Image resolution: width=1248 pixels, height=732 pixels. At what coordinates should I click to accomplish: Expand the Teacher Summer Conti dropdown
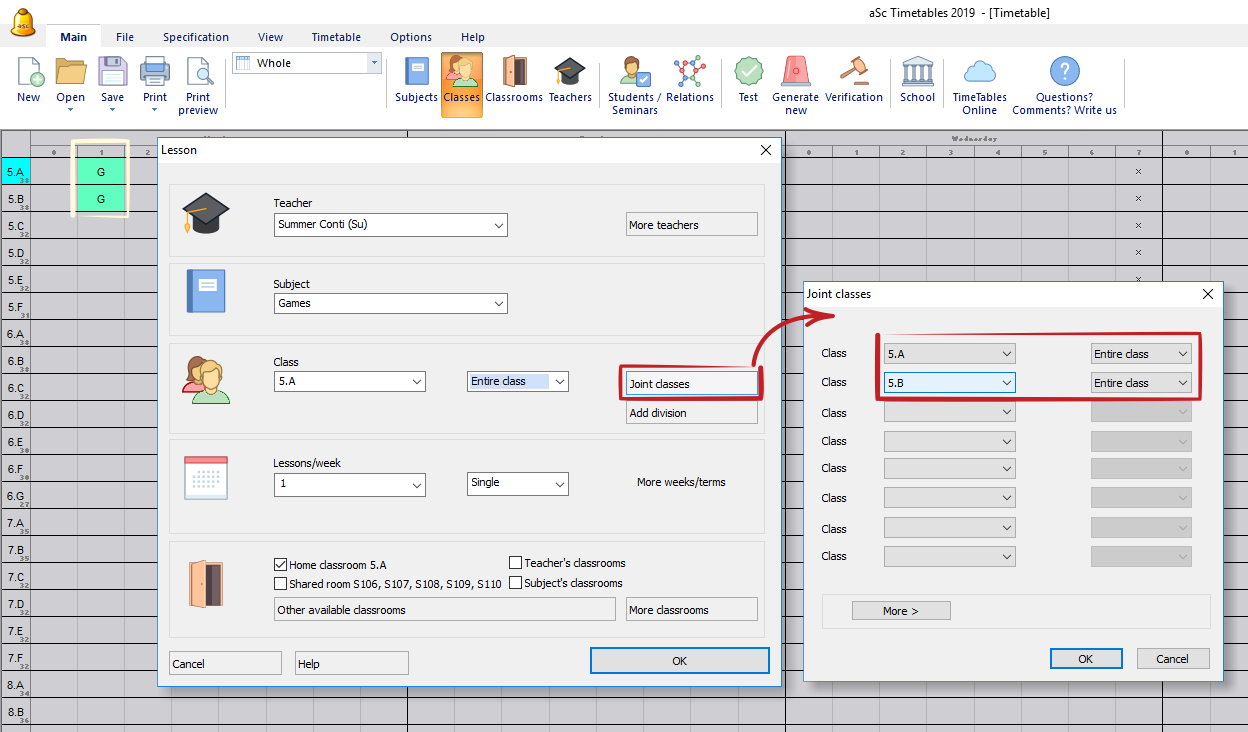[x=498, y=225]
